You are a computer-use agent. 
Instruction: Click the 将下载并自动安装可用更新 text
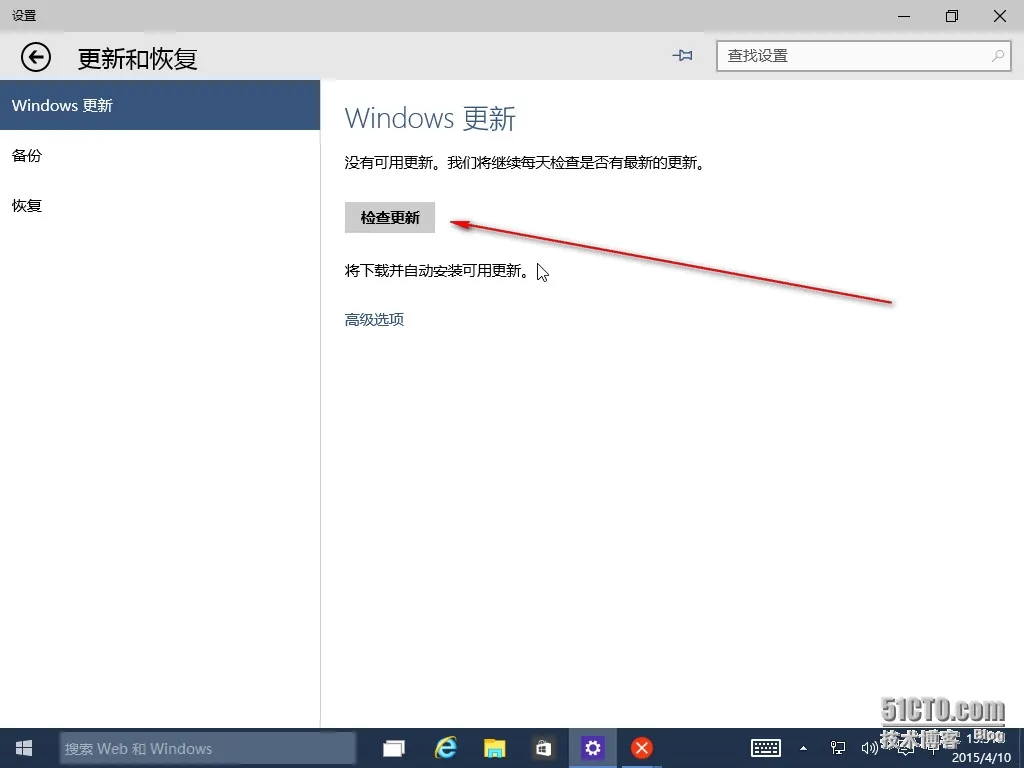click(437, 270)
